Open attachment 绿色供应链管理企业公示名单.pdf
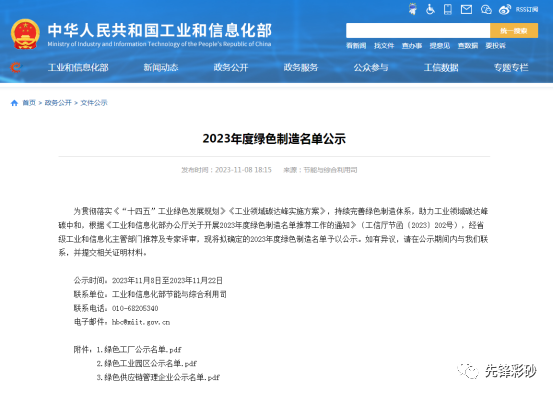 pyautogui.click(x=162, y=377)
